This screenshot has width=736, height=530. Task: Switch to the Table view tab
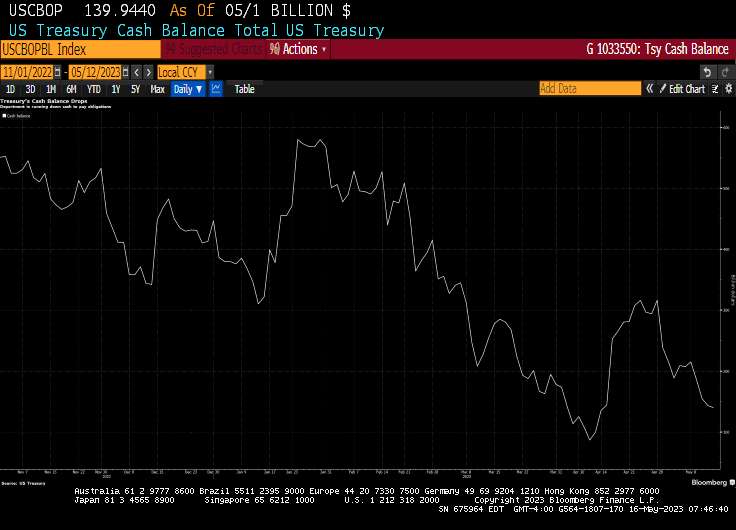[244, 89]
